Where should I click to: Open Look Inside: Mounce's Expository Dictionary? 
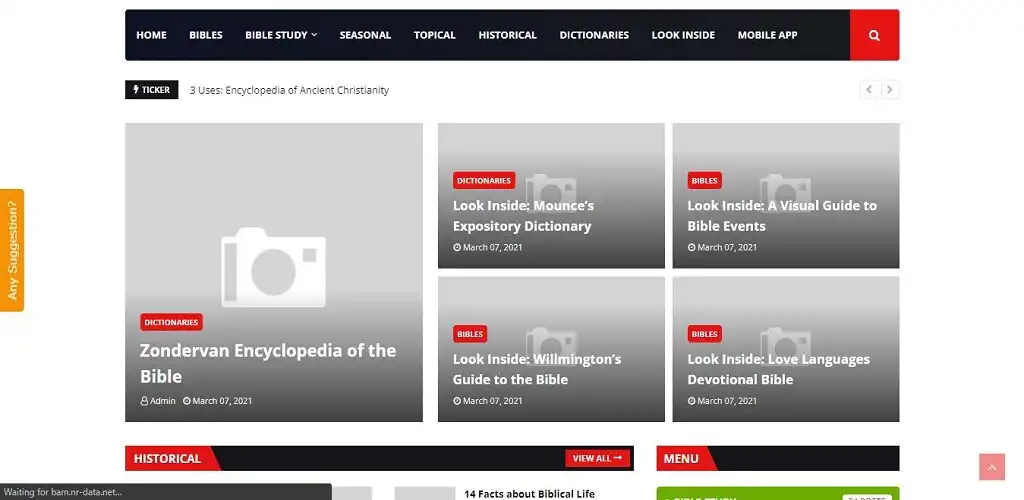click(523, 216)
